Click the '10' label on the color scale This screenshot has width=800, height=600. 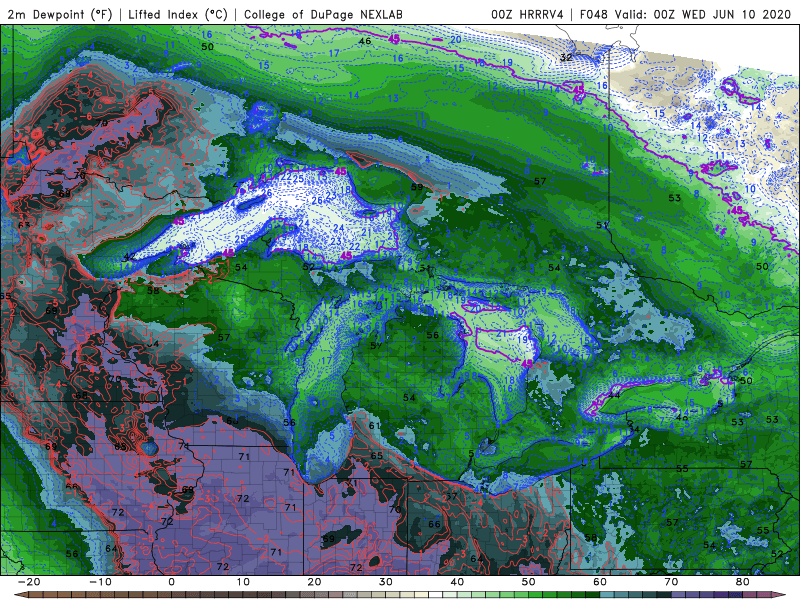243,582
